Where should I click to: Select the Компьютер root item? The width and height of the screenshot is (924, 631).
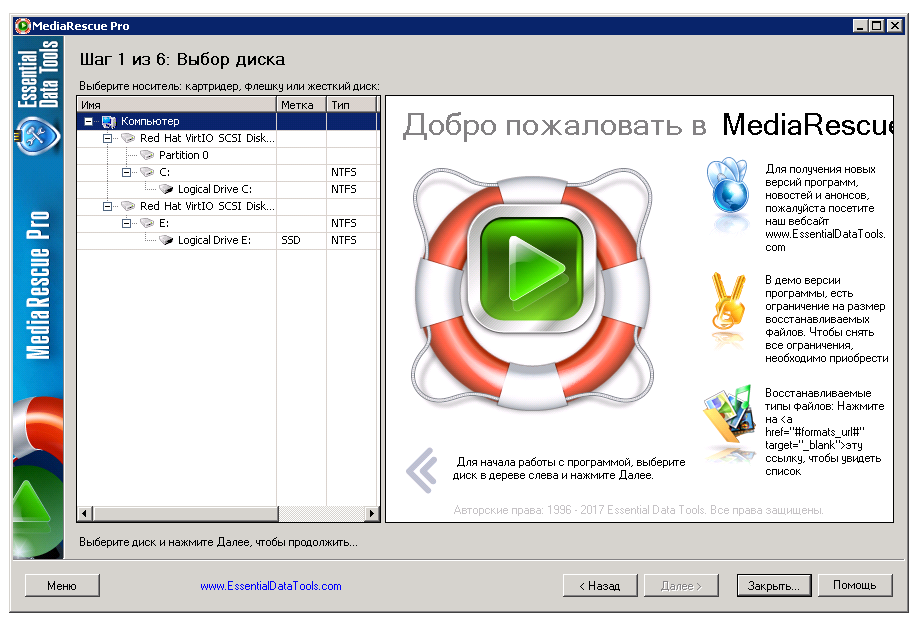(x=150, y=121)
